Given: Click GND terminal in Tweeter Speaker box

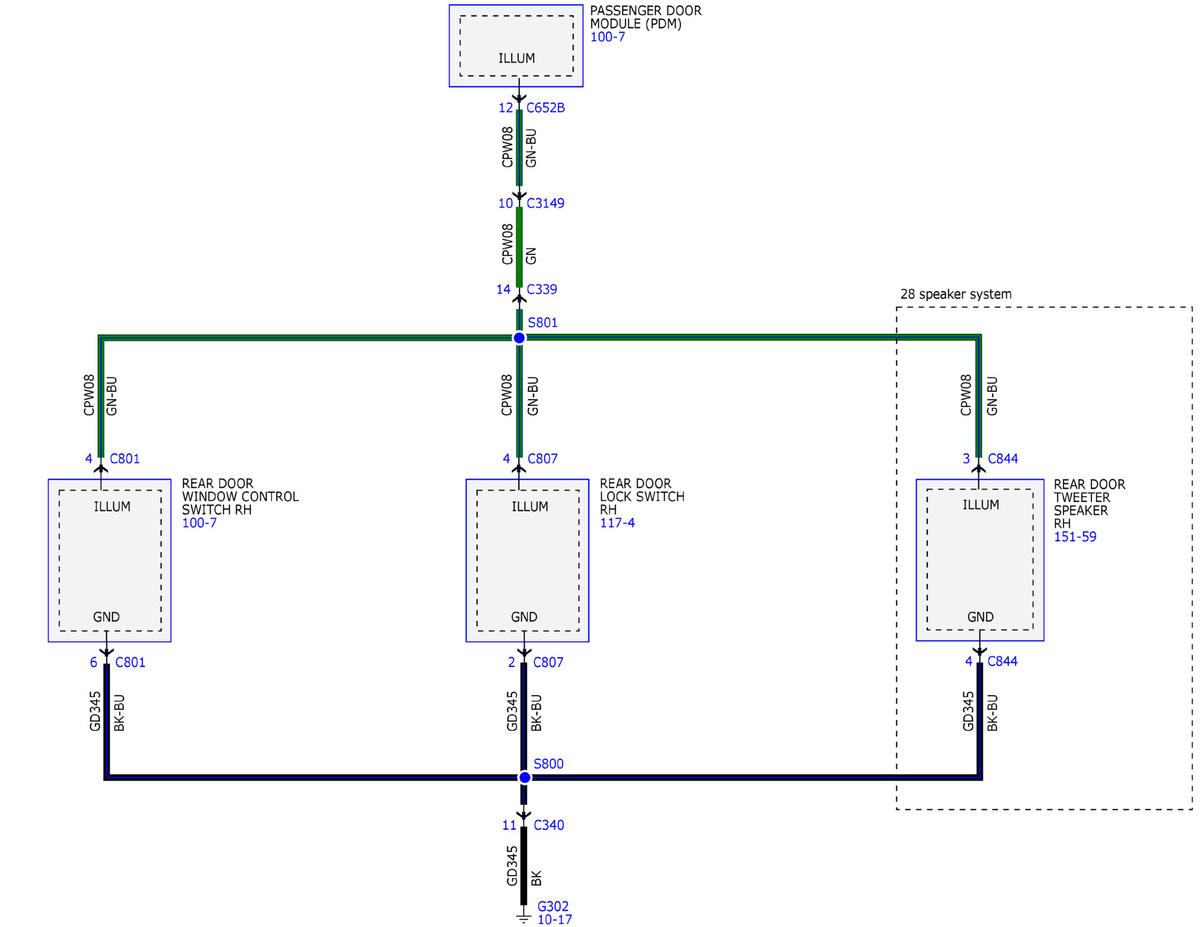Looking at the screenshot, I should point(981,617).
